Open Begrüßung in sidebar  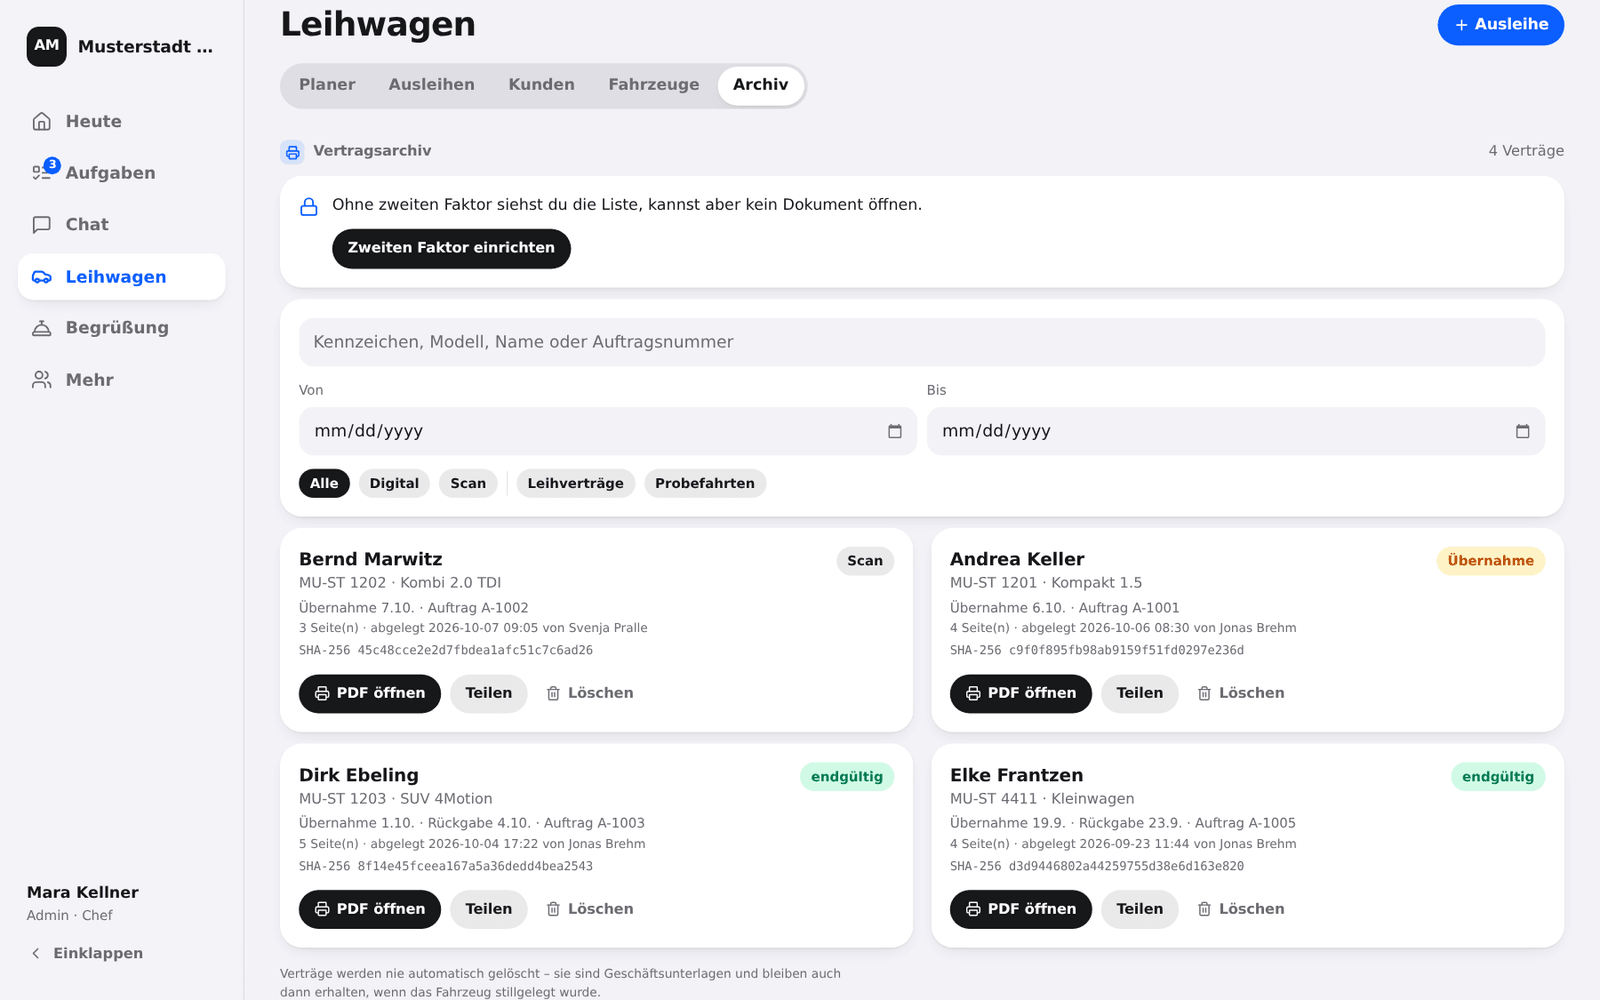(x=121, y=328)
